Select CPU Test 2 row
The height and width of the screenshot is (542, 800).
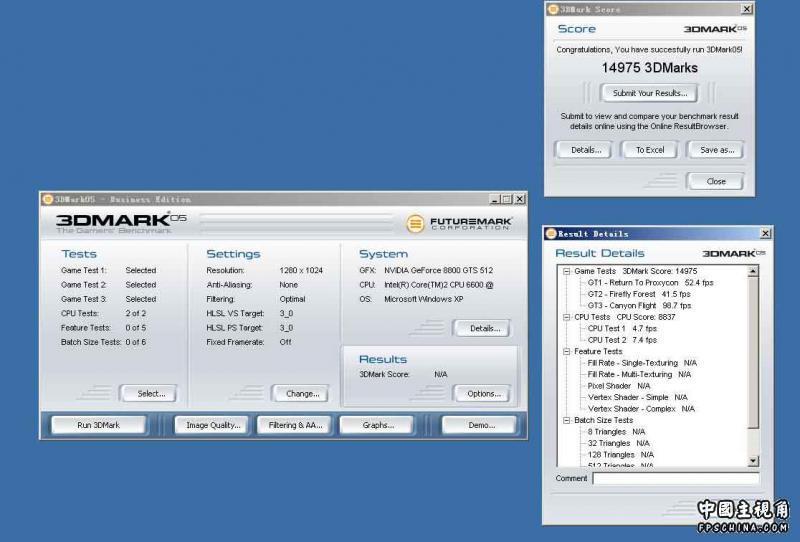tap(622, 340)
